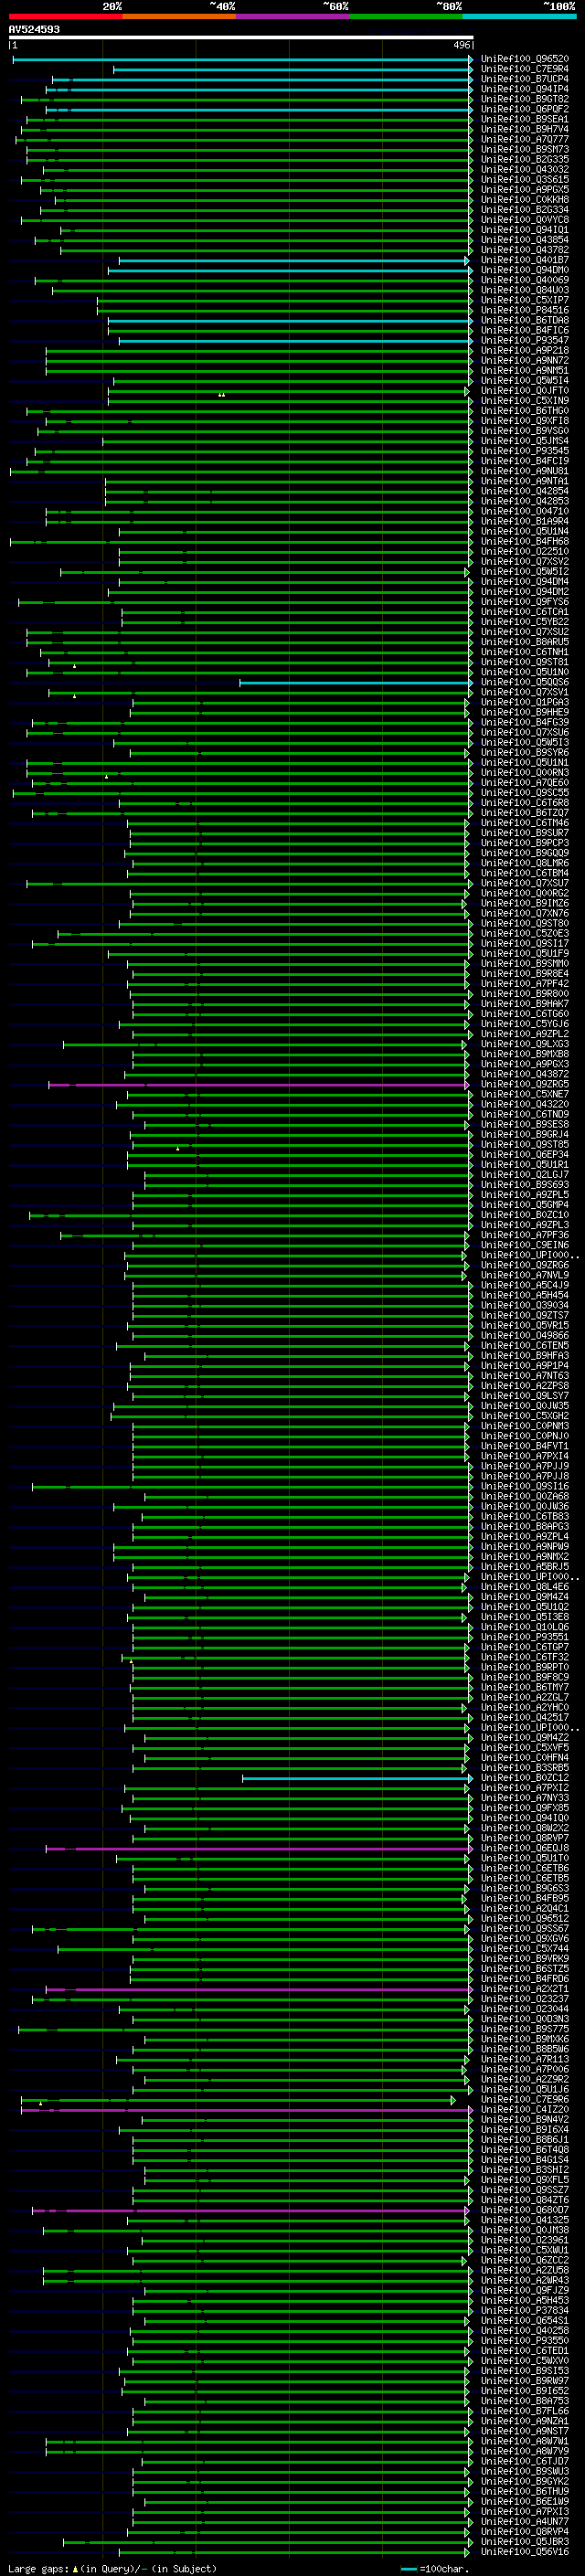The image size is (585, 2576).
Task: Select hit UniRef100_Q43872
Action: click(x=524, y=1074)
